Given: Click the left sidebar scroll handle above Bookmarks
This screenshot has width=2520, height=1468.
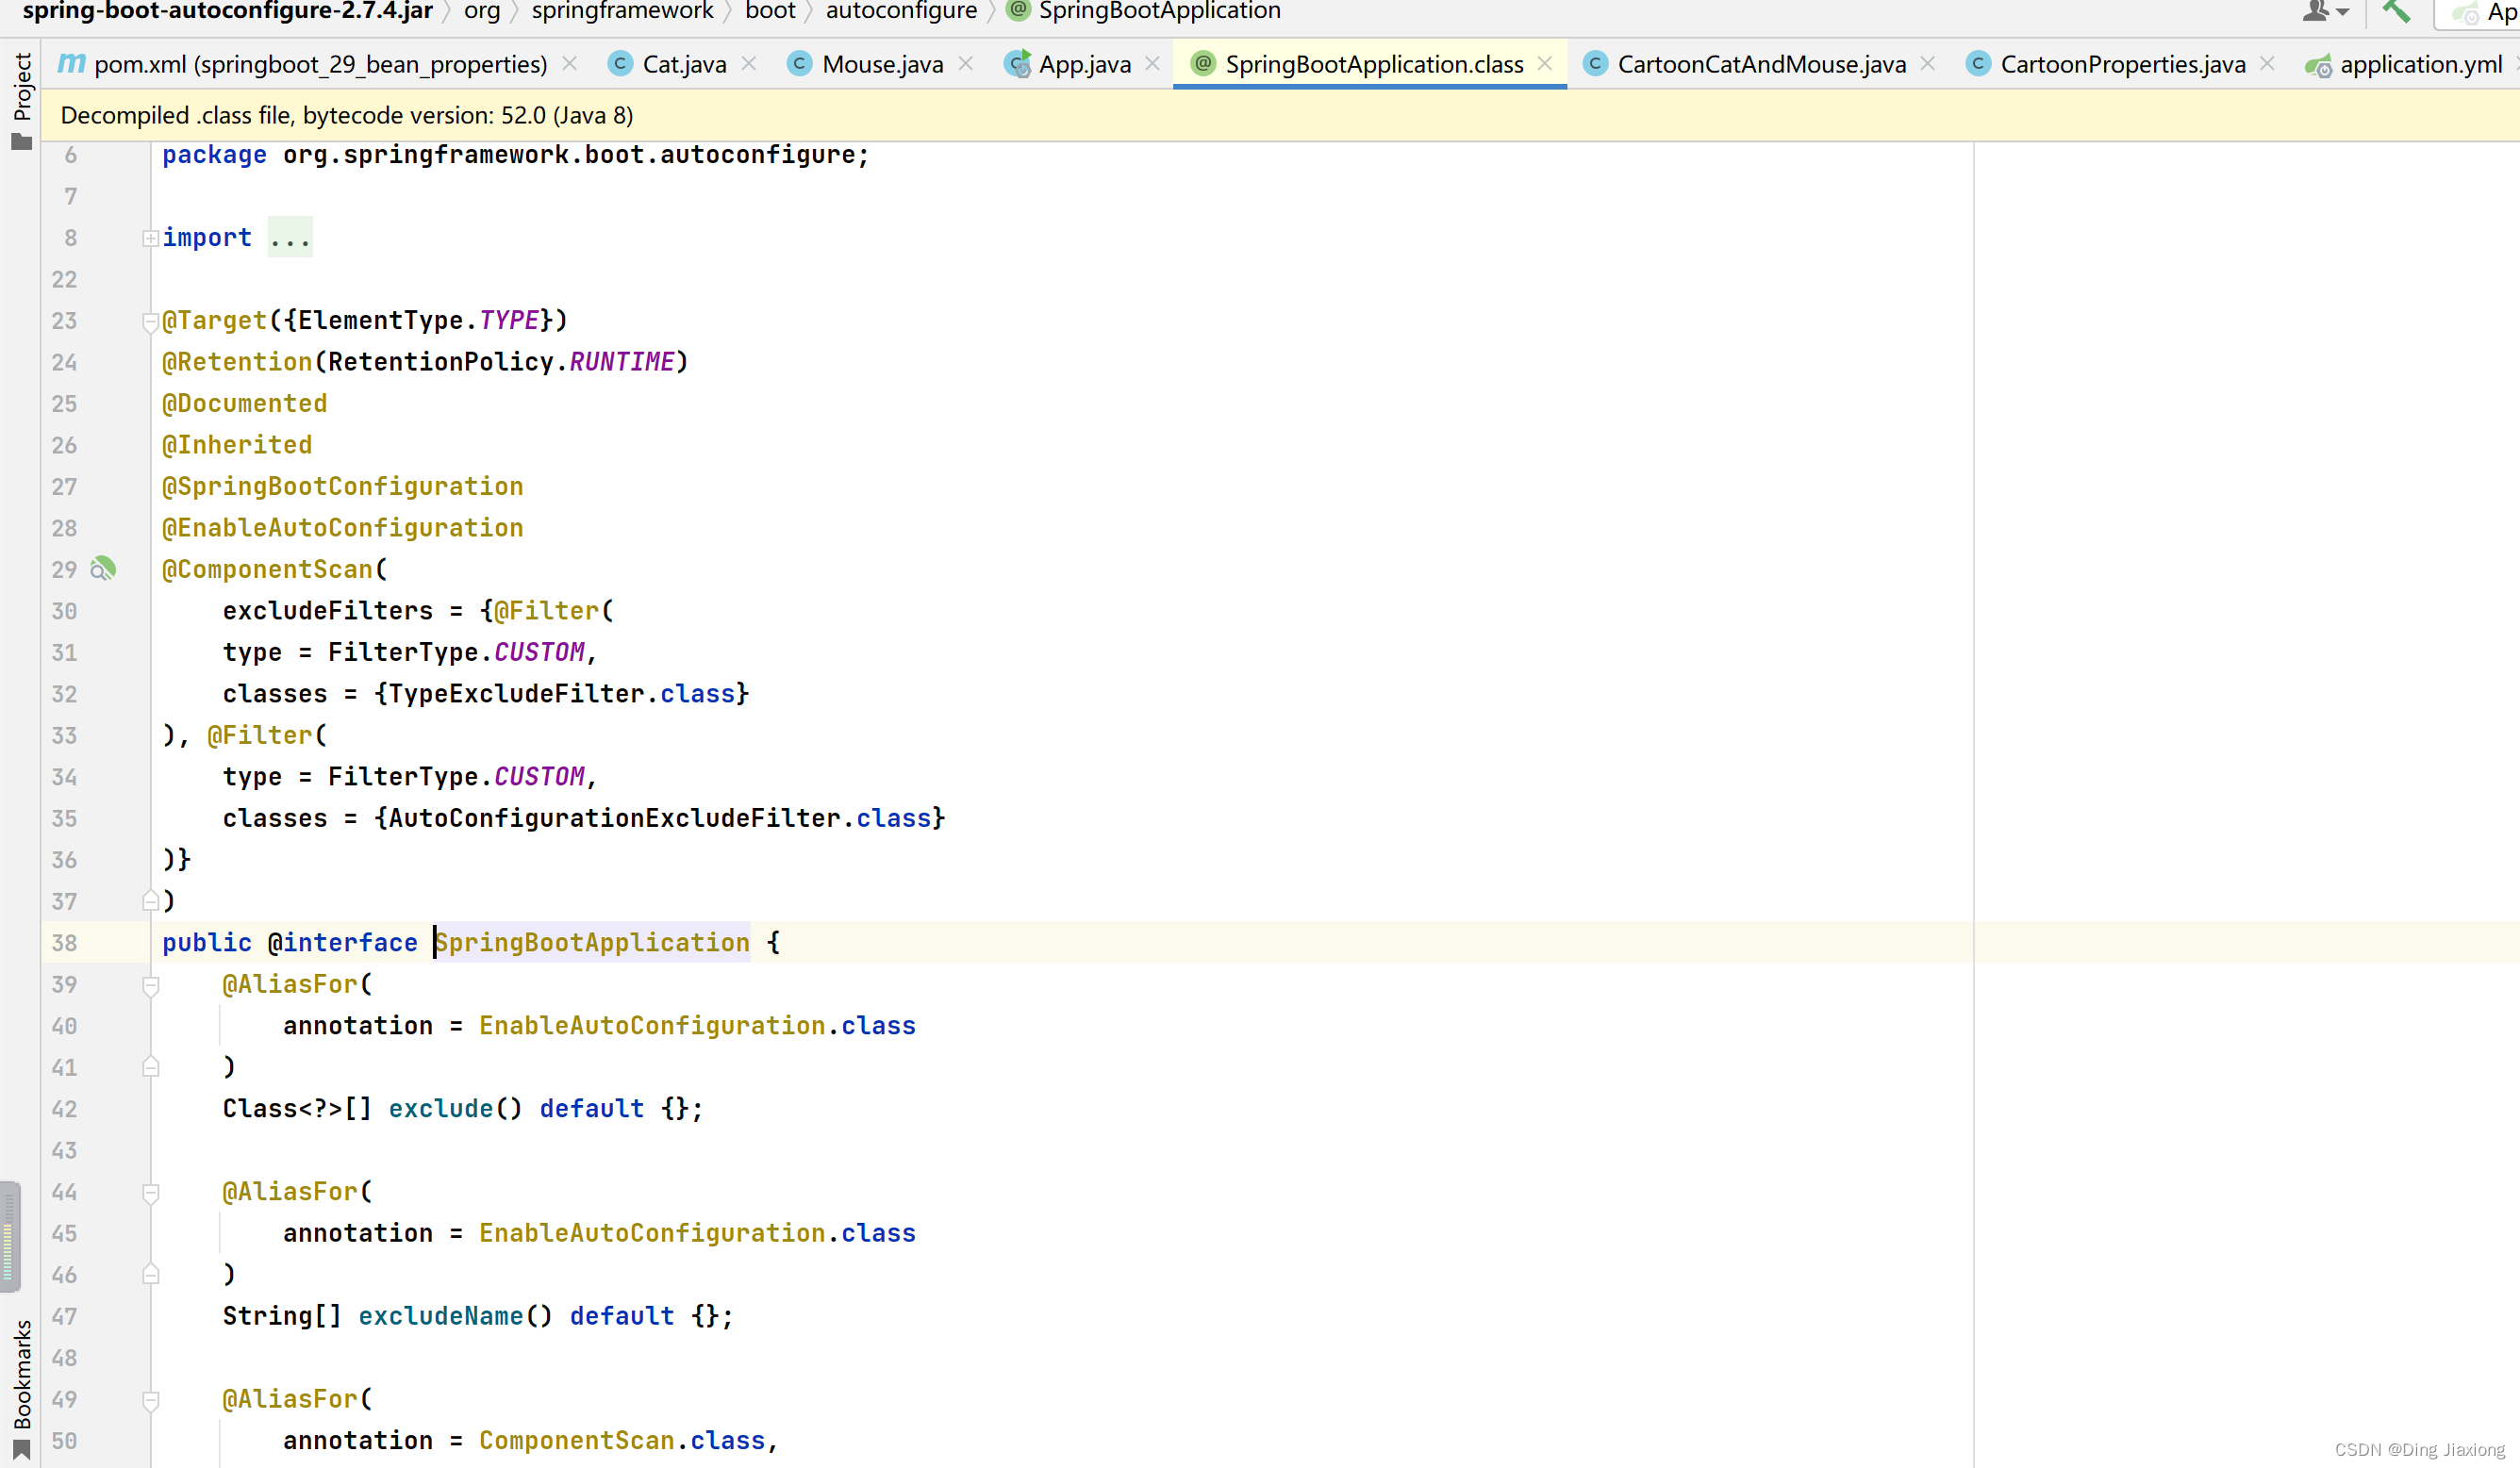Looking at the screenshot, I should pos(9,1237).
